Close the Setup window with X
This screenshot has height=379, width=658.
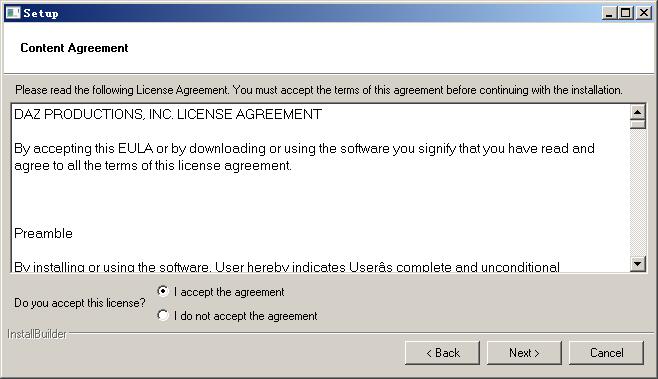point(644,13)
